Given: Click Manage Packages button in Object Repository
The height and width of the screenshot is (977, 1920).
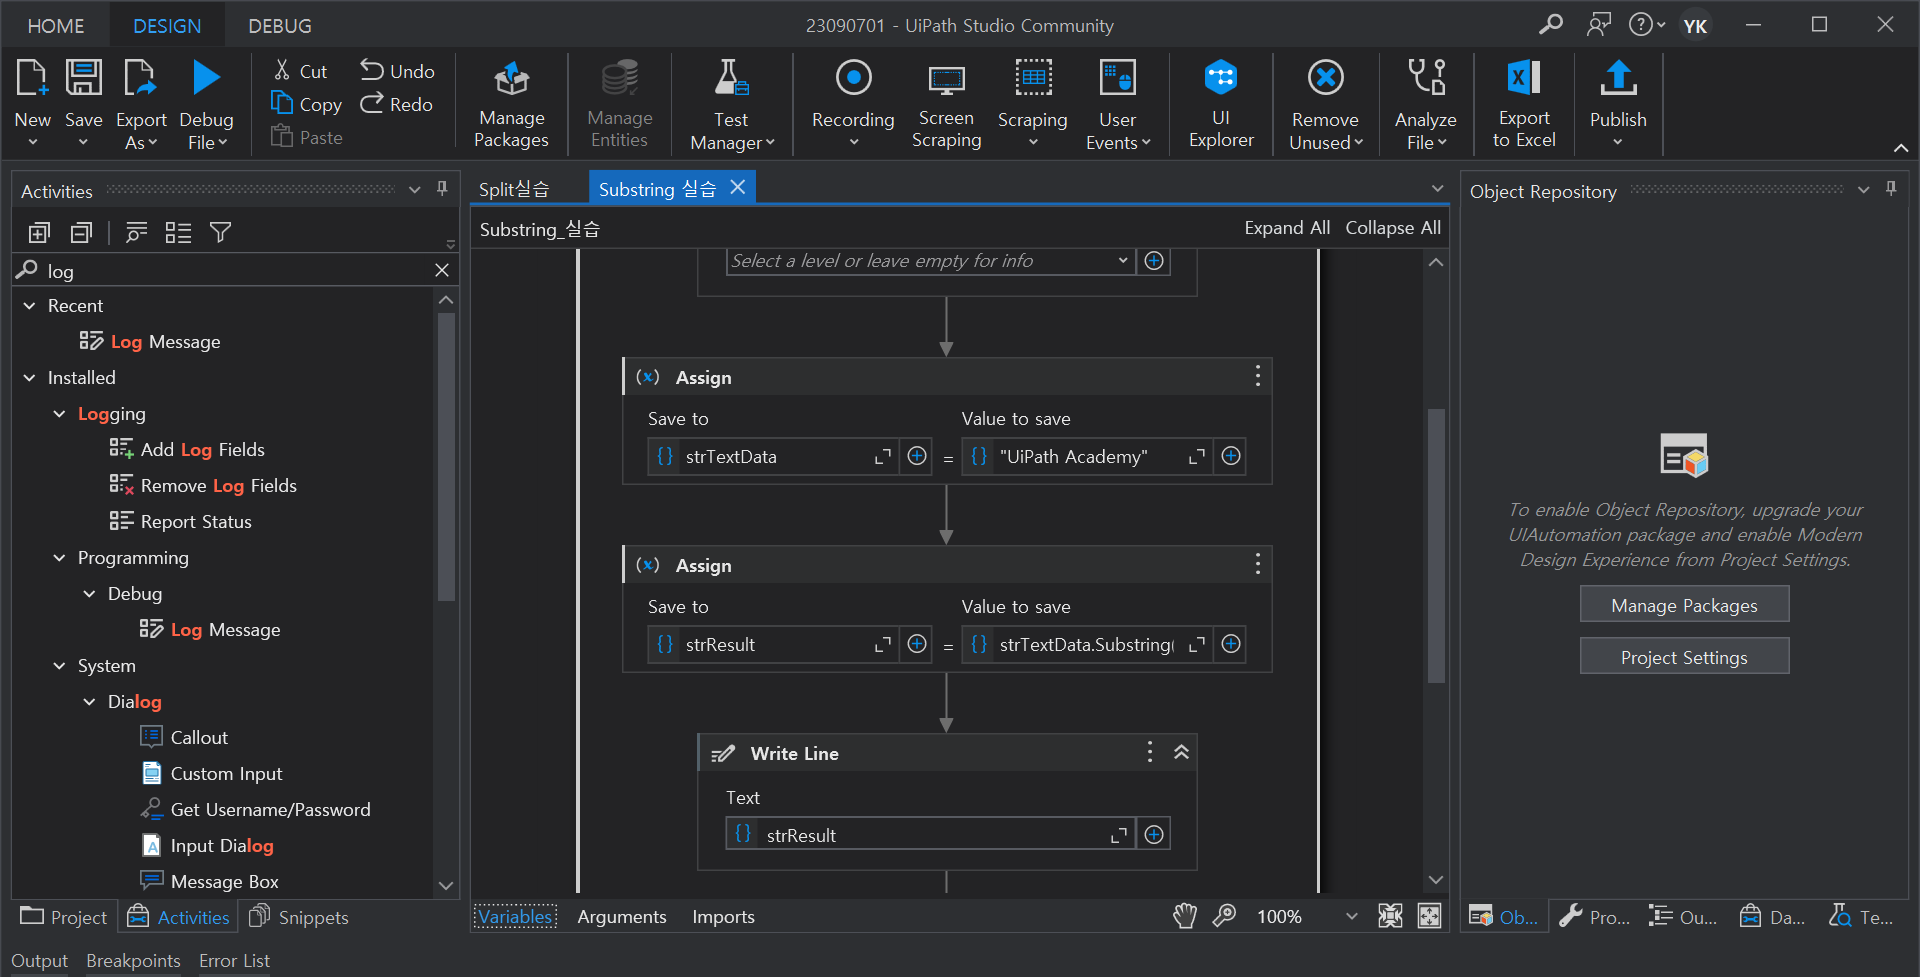Looking at the screenshot, I should [1684, 605].
